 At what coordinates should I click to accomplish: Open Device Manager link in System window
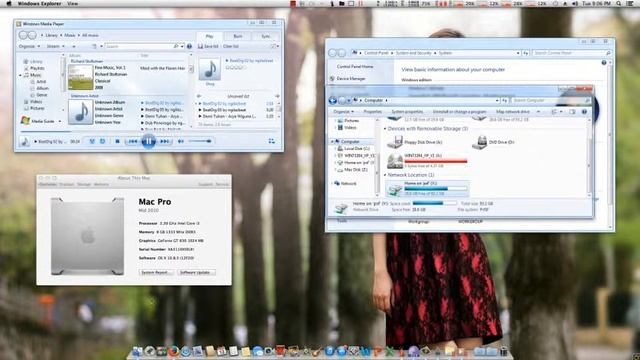(351, 78)
